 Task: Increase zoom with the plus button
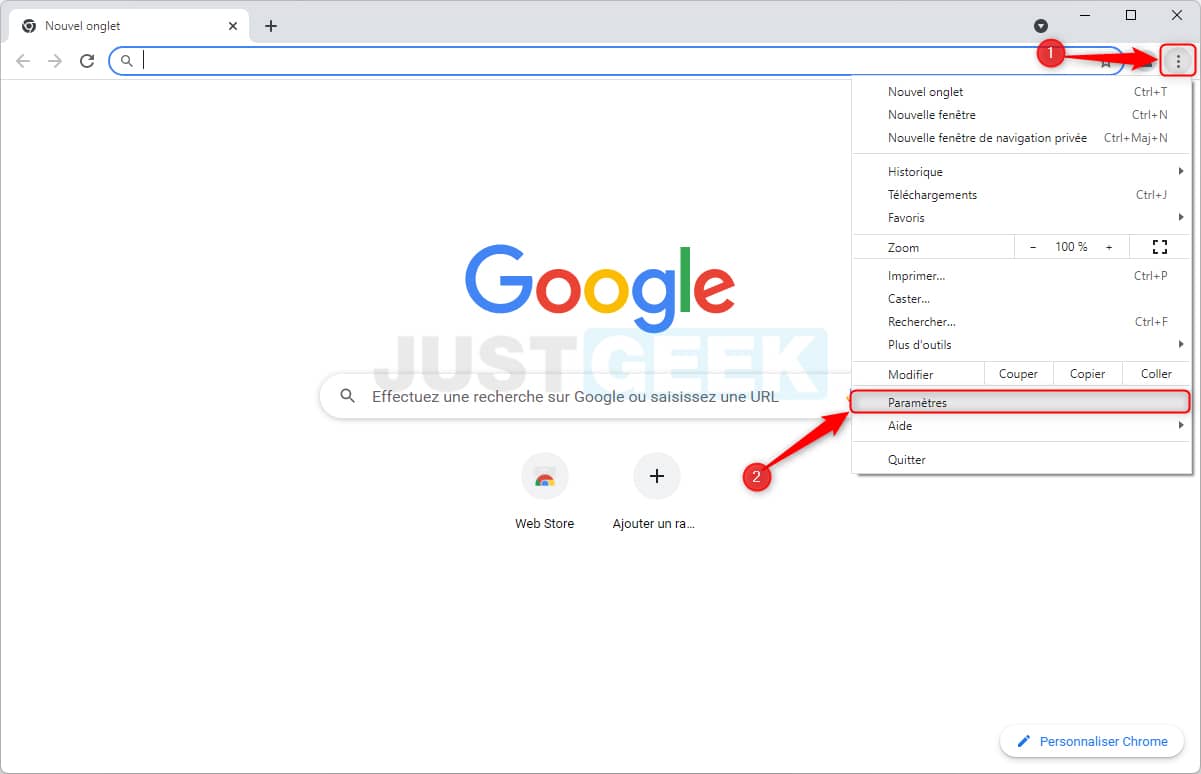pyautogui.click(x=1109, y=247)
